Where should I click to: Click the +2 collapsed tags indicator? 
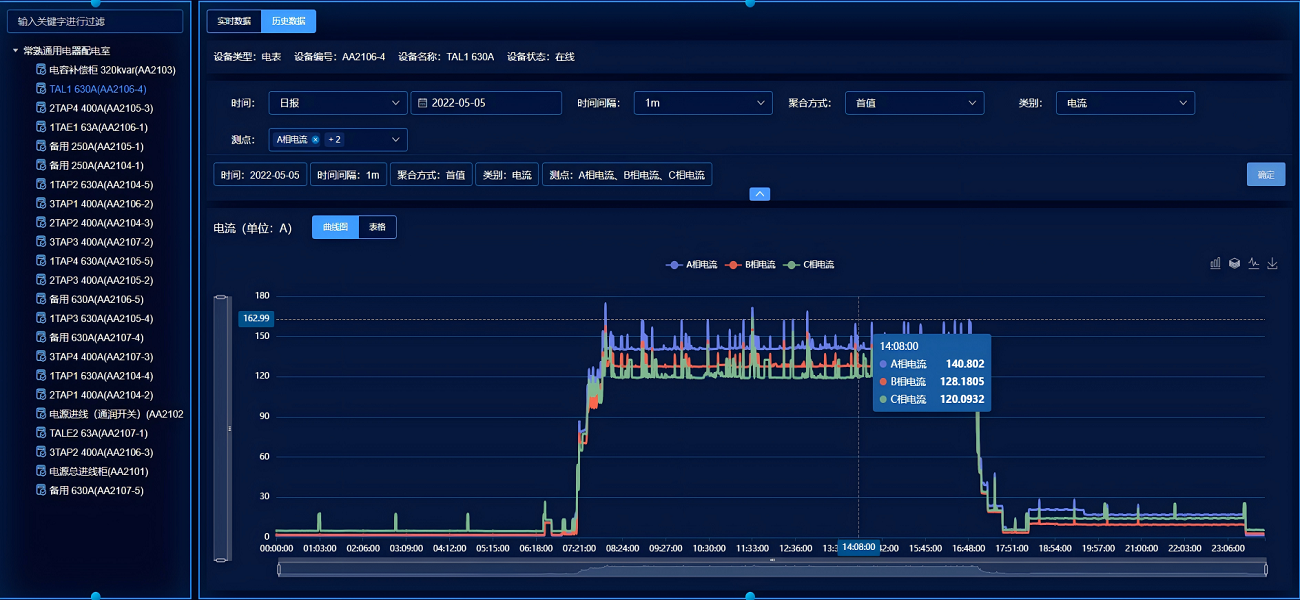[x=334, y=140]
